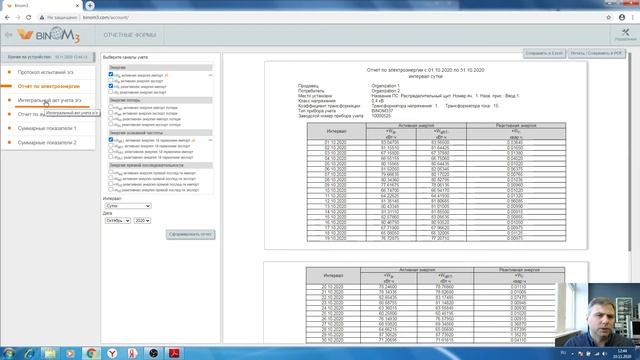Open File Explorer from the taskbar
640x360 pixels.
pyautogui.click(x=50, y=353)
